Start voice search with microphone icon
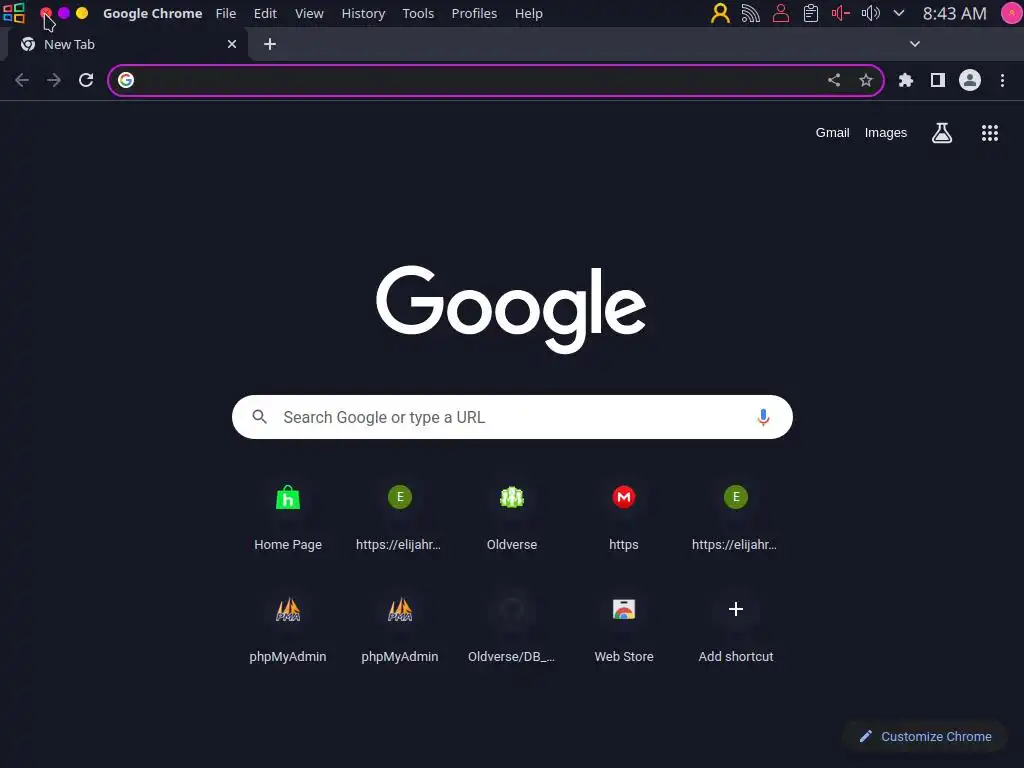1024x768 pixels. tap(763, 417)
